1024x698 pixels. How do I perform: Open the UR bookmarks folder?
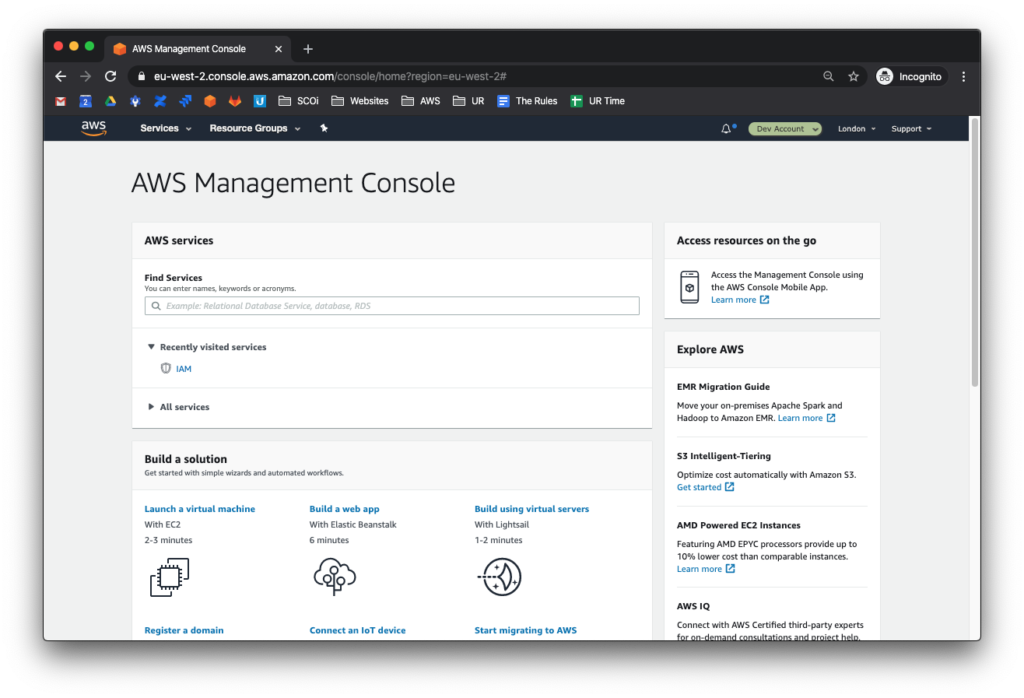click(x=469, y=101)
